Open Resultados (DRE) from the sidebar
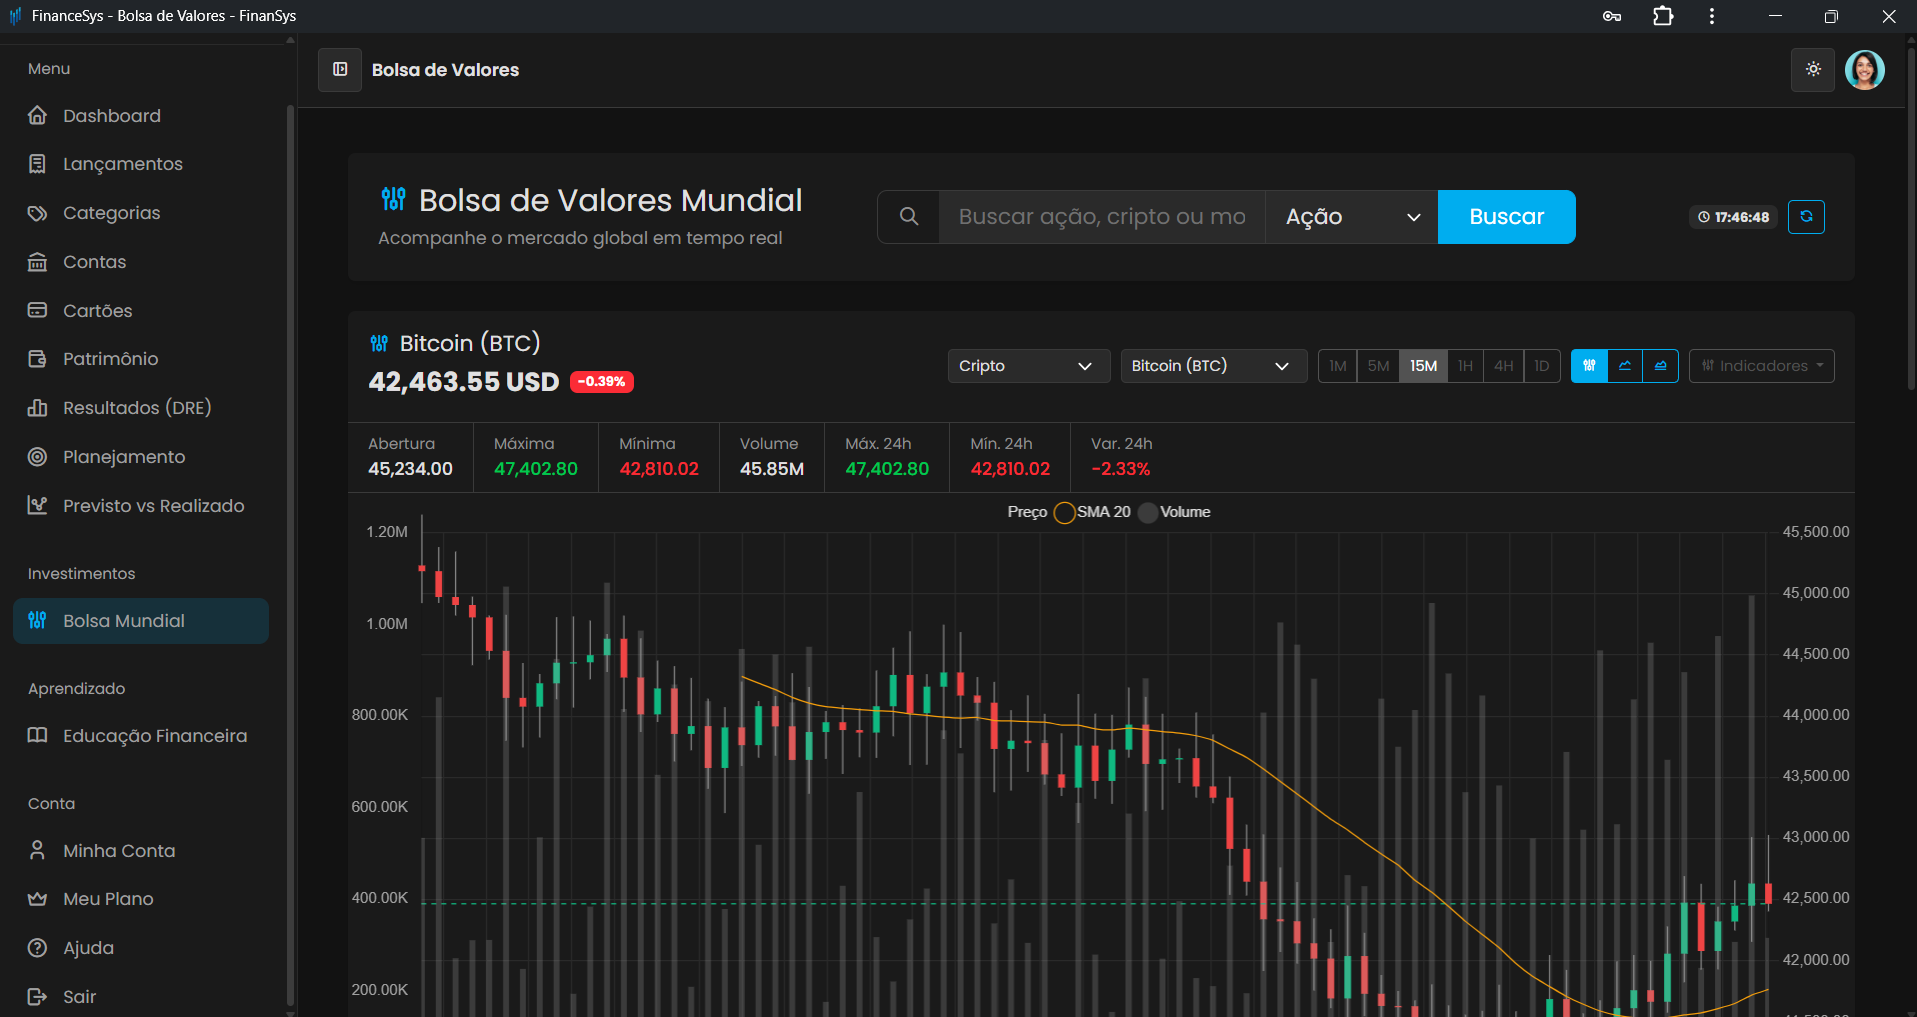 pos(137,407)
